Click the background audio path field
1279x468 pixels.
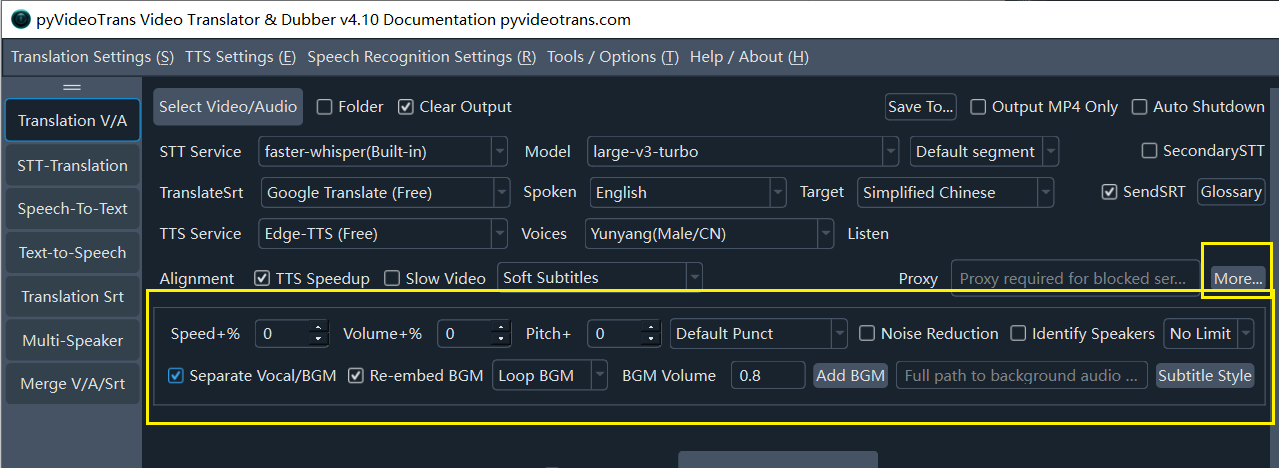click(x=1021, y=376)
